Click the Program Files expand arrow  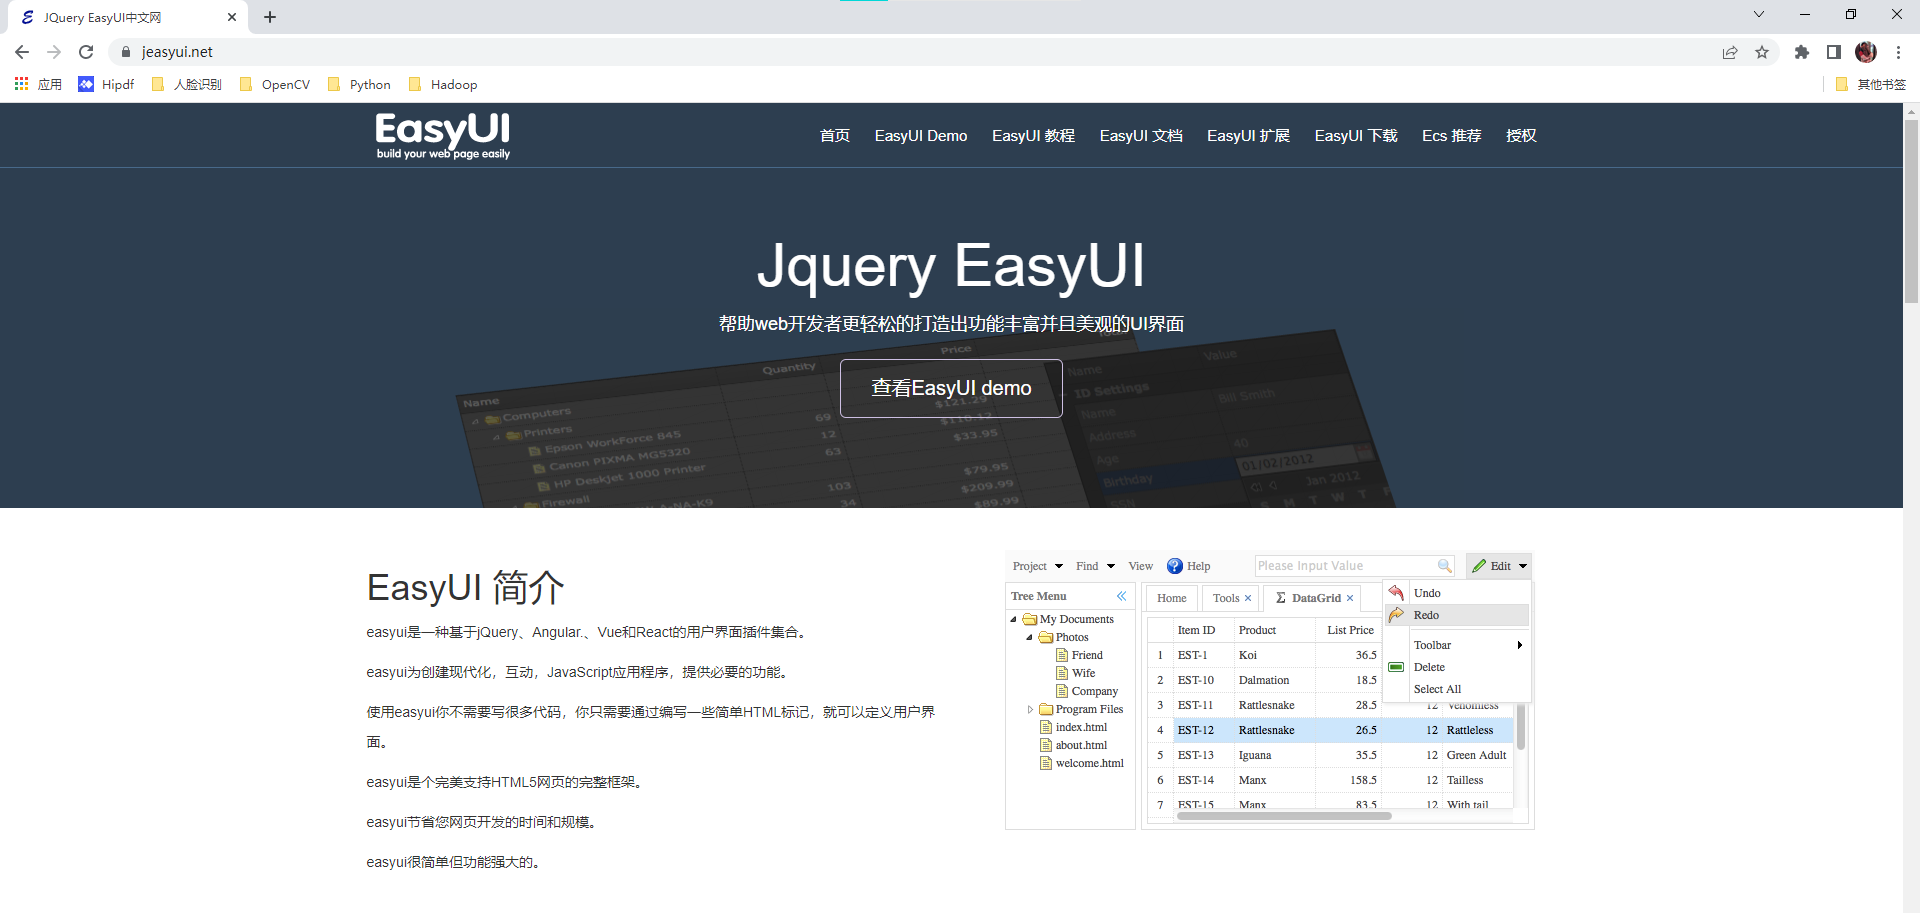[x=1030, y=709]
